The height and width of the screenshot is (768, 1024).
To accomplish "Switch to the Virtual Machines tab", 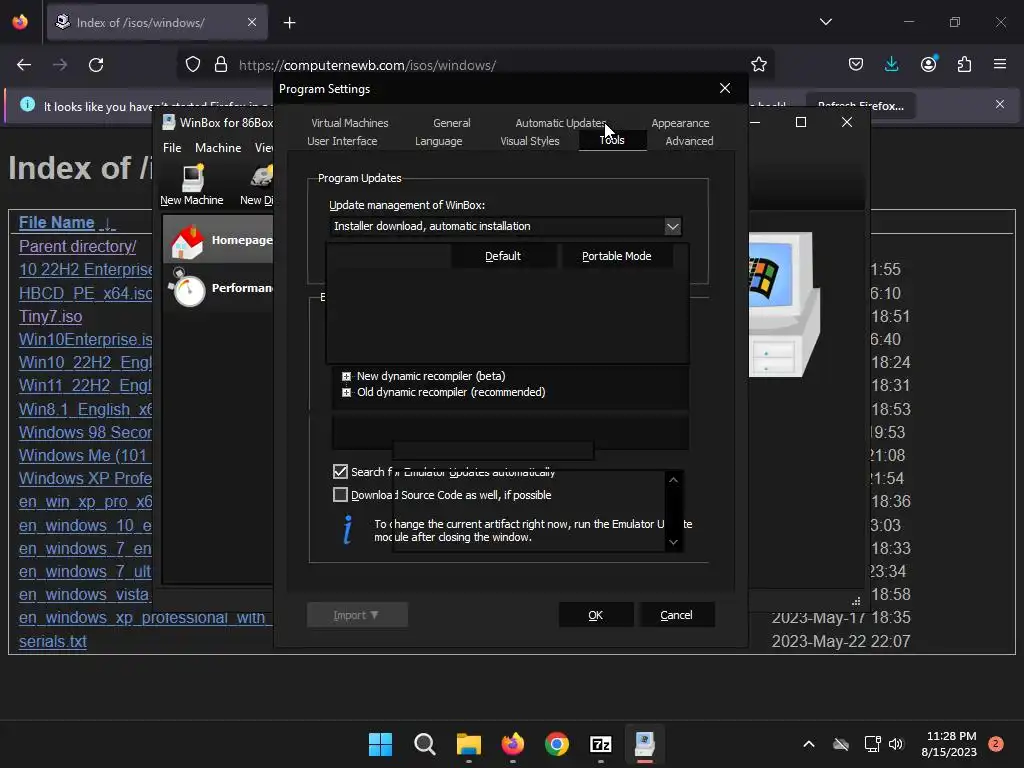I will 349,123.
